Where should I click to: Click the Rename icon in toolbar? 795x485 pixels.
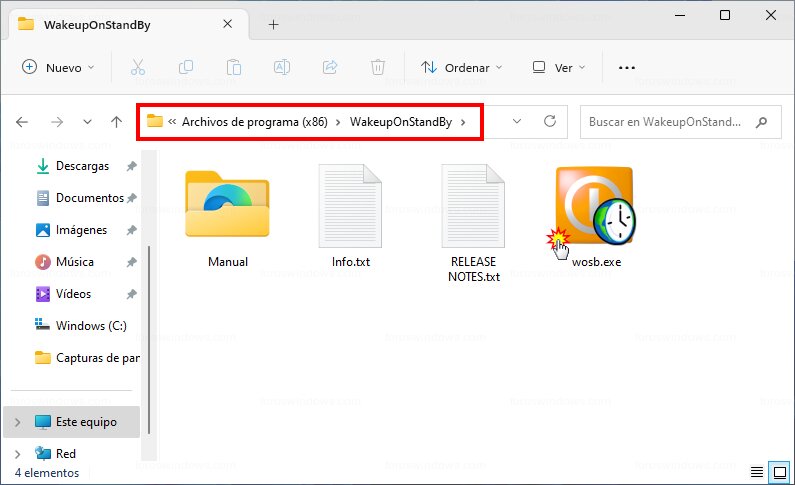point(281,67)
